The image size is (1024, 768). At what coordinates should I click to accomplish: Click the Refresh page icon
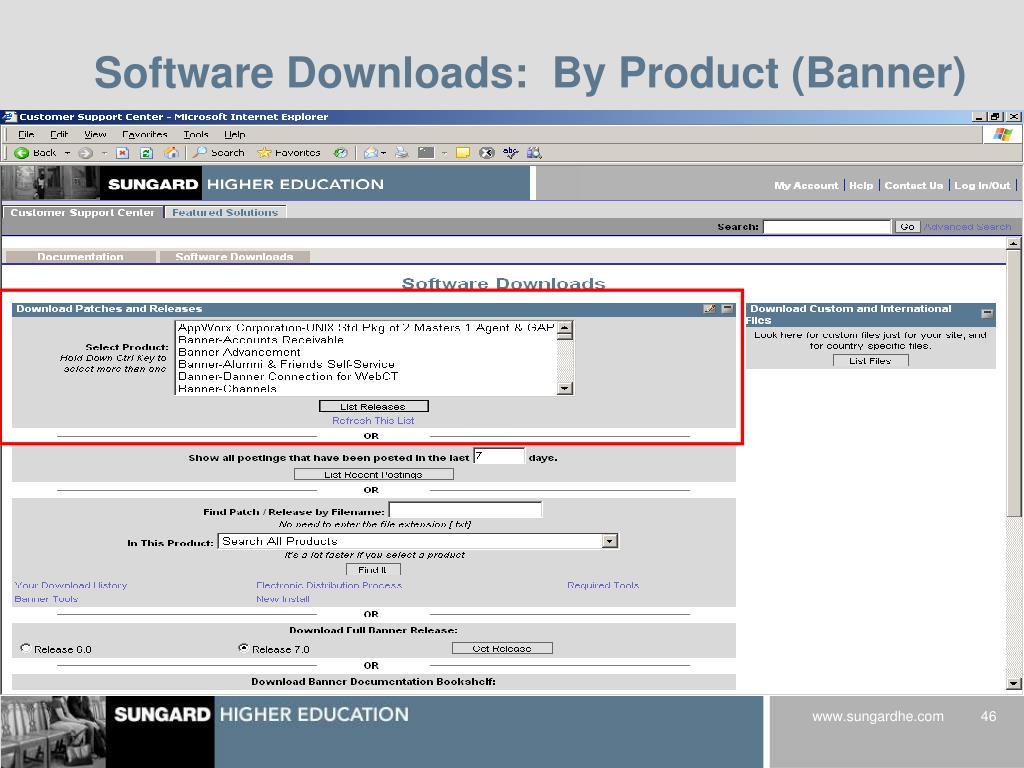146,153
